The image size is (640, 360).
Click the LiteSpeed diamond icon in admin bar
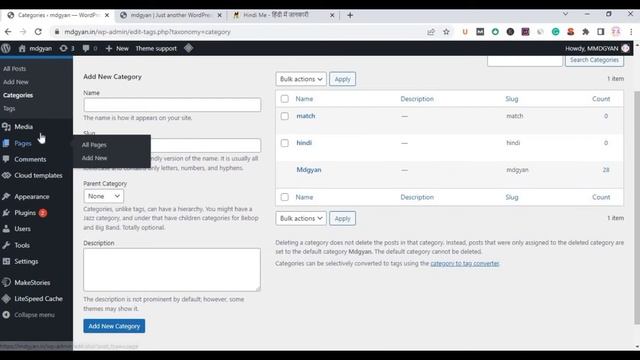coord(188,48)
